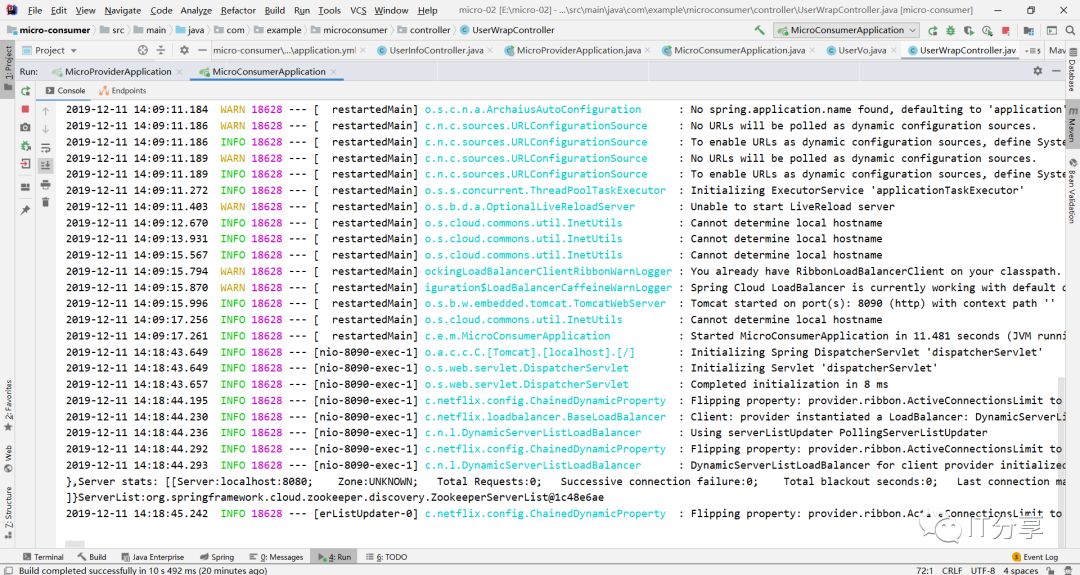Open File menu
This screenshot has width=1080, height=575.
pos(34,10)
